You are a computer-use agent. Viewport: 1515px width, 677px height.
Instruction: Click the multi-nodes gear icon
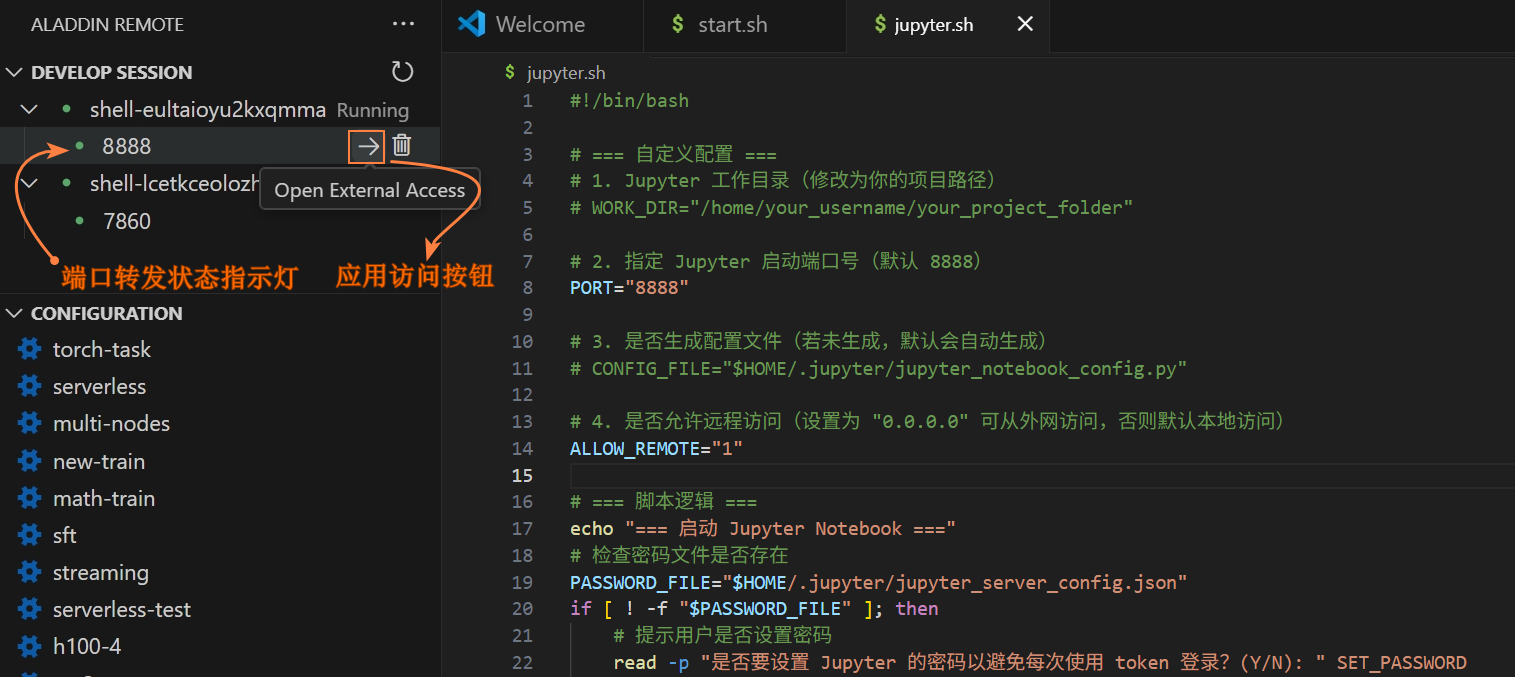pyautogui.click(x=30, y=424)
